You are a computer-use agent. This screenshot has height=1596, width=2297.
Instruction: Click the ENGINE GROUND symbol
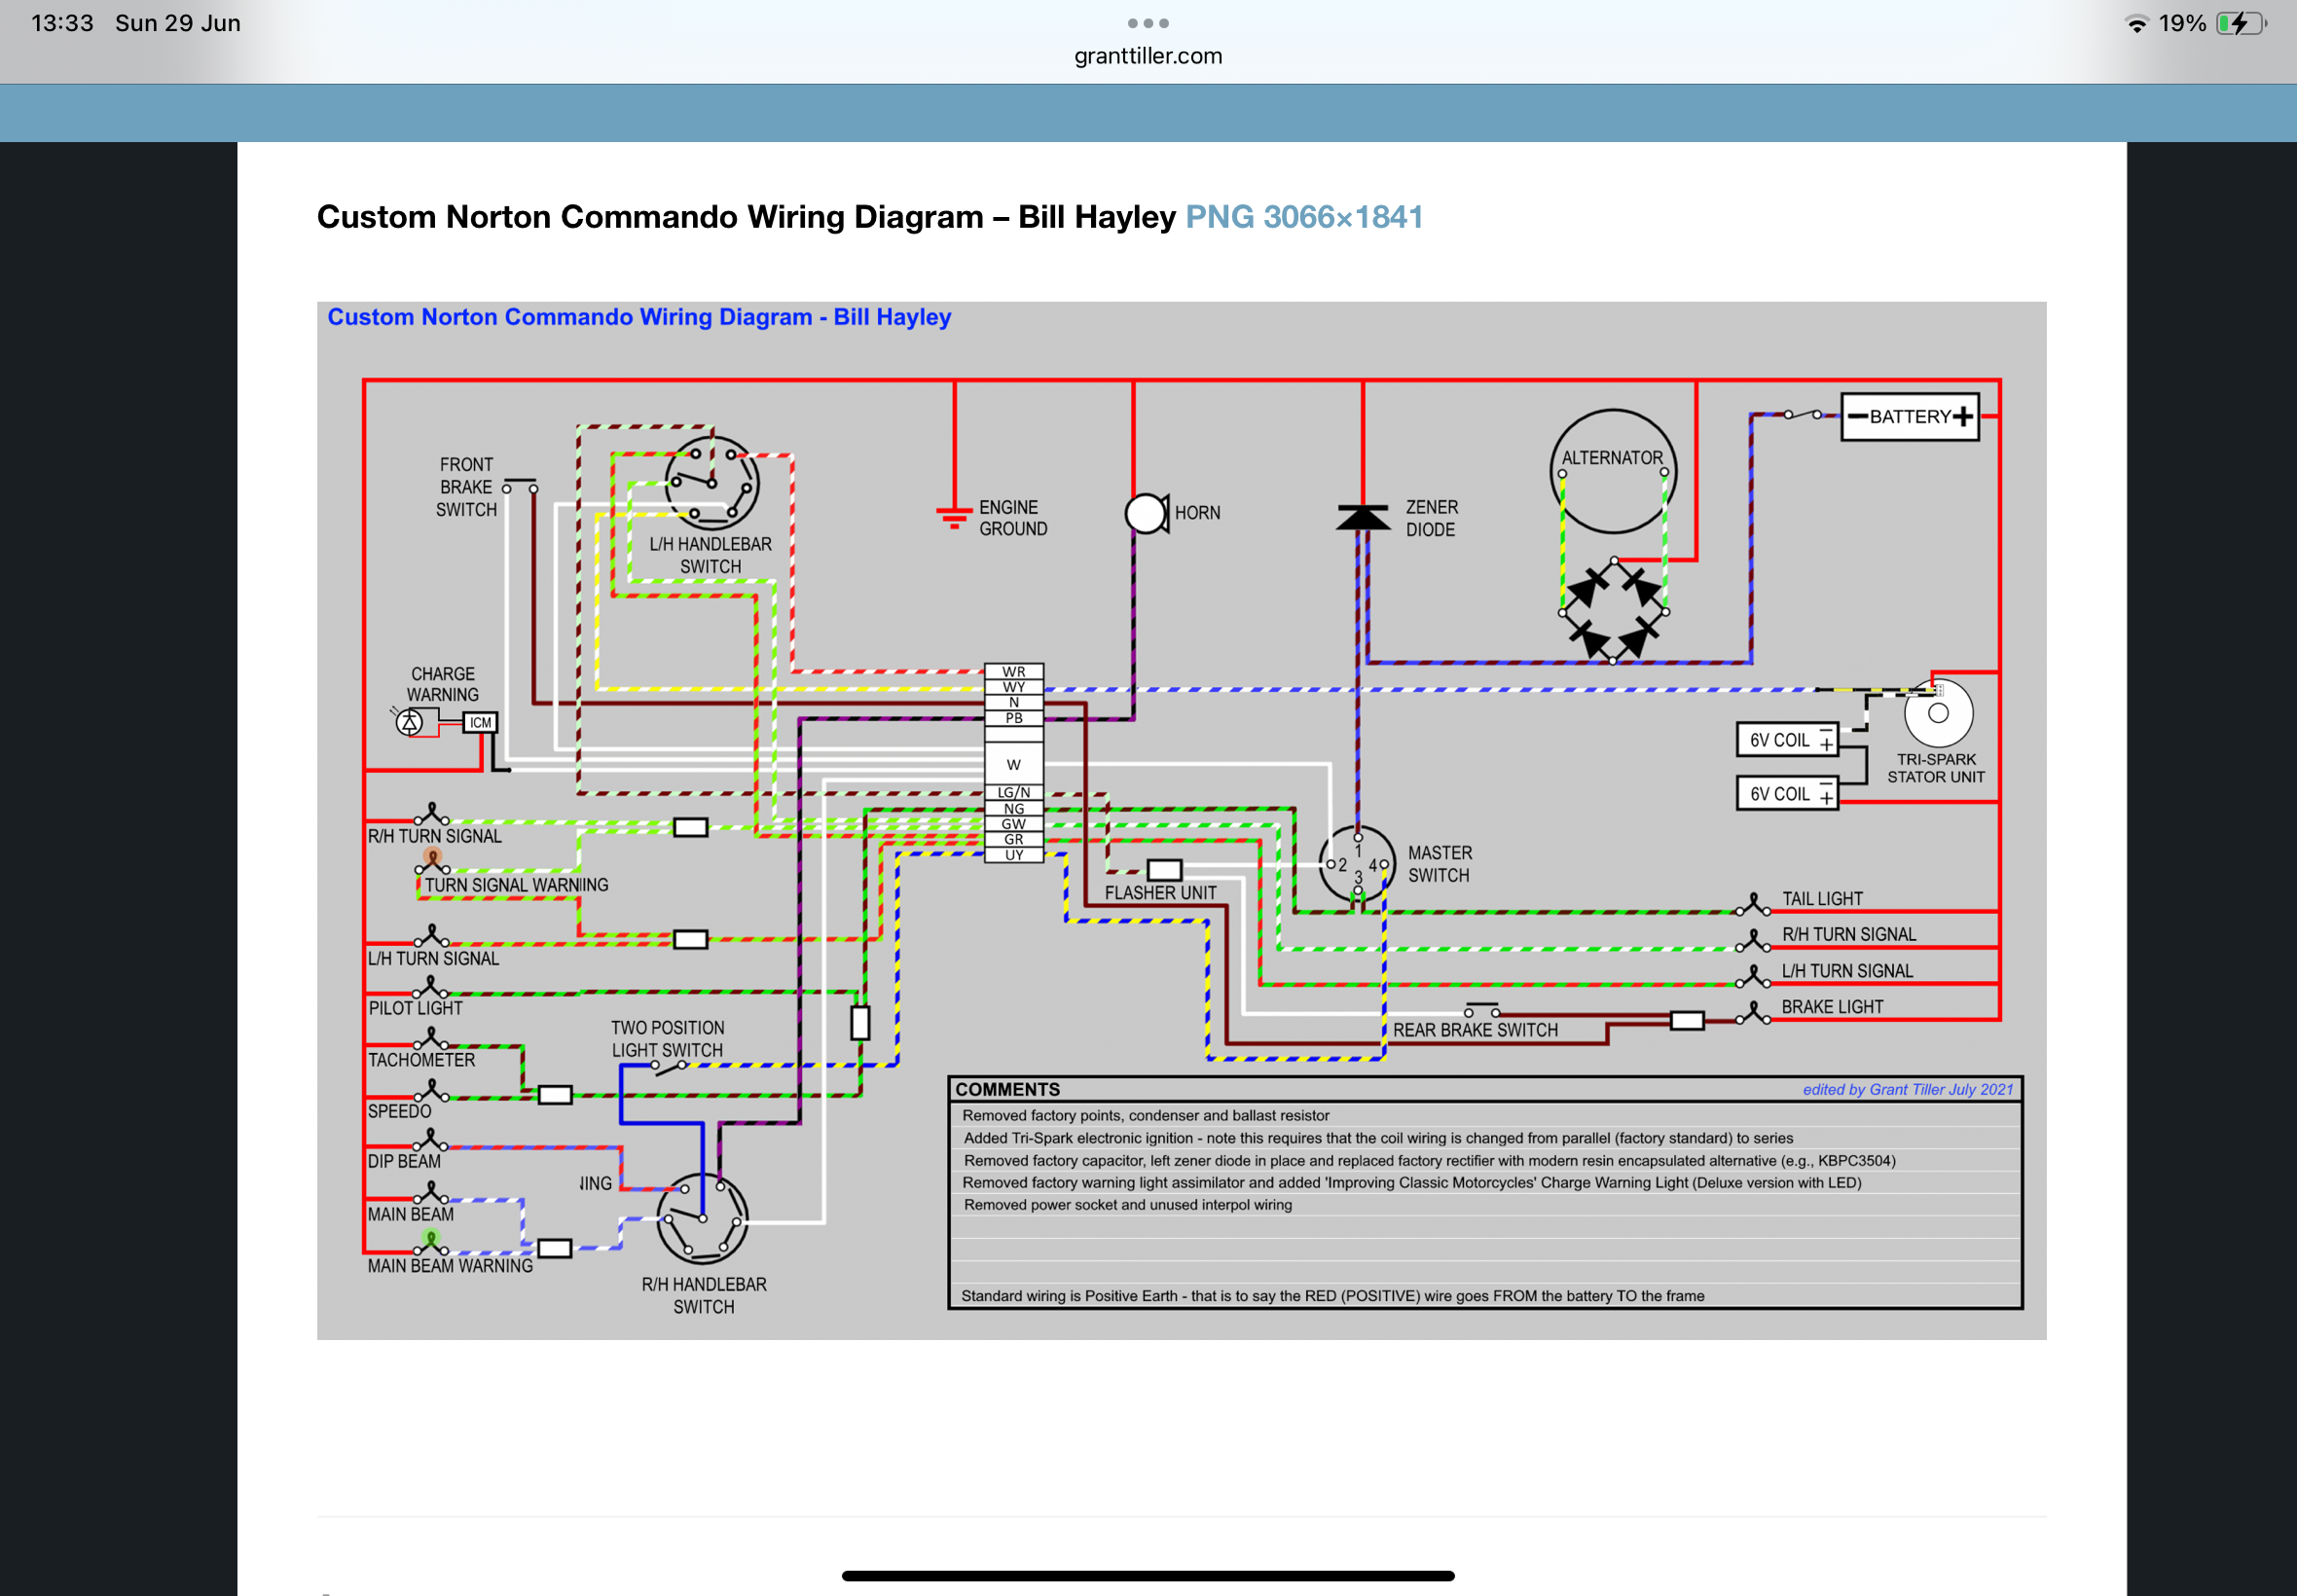[954, 516]
